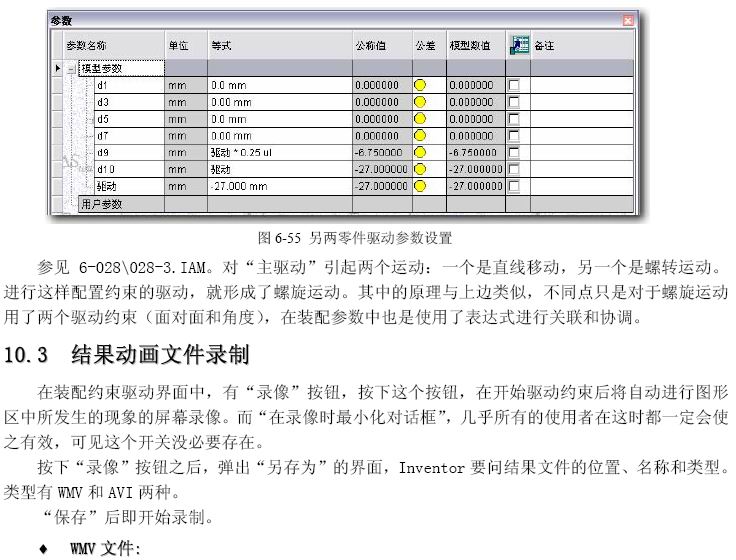Toggle export checkbox for d3 row
The image size is (736, 560).
click(x=514, y=102)
